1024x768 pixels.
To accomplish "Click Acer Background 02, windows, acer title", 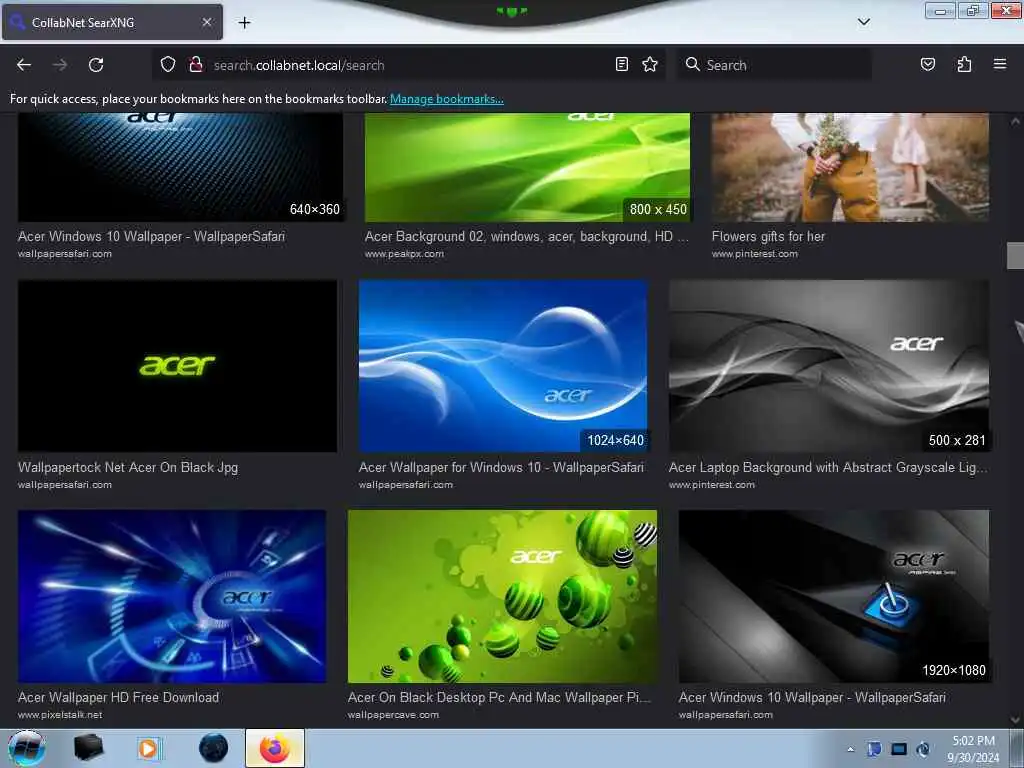I will 526,236.
